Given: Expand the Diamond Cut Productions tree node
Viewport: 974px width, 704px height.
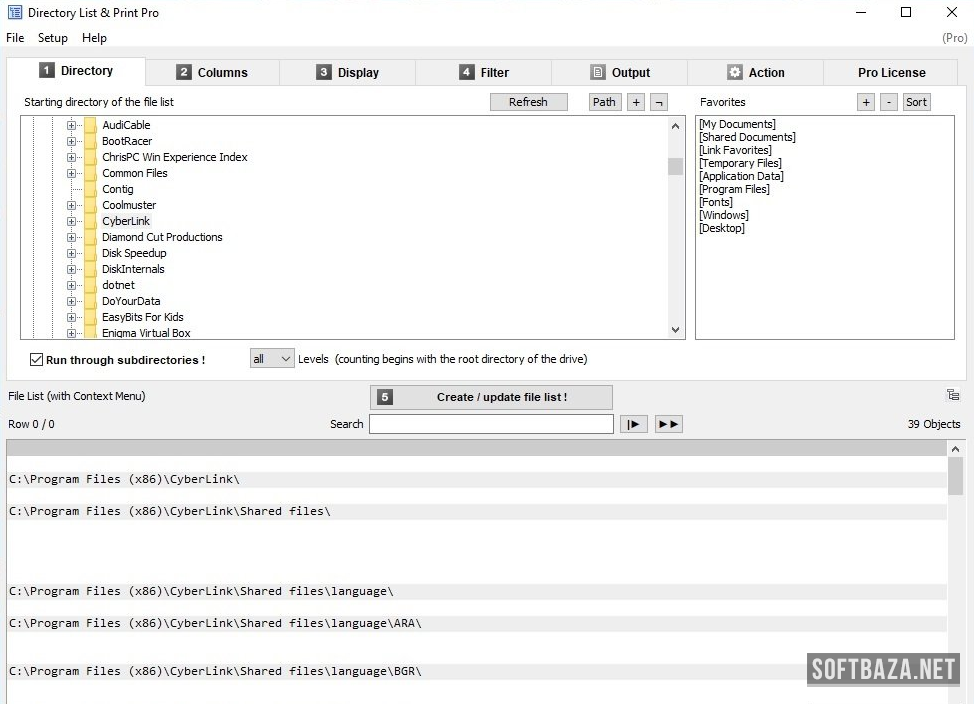Looking at the screenshot, I should pyautogui.click(x=72, y=237).
